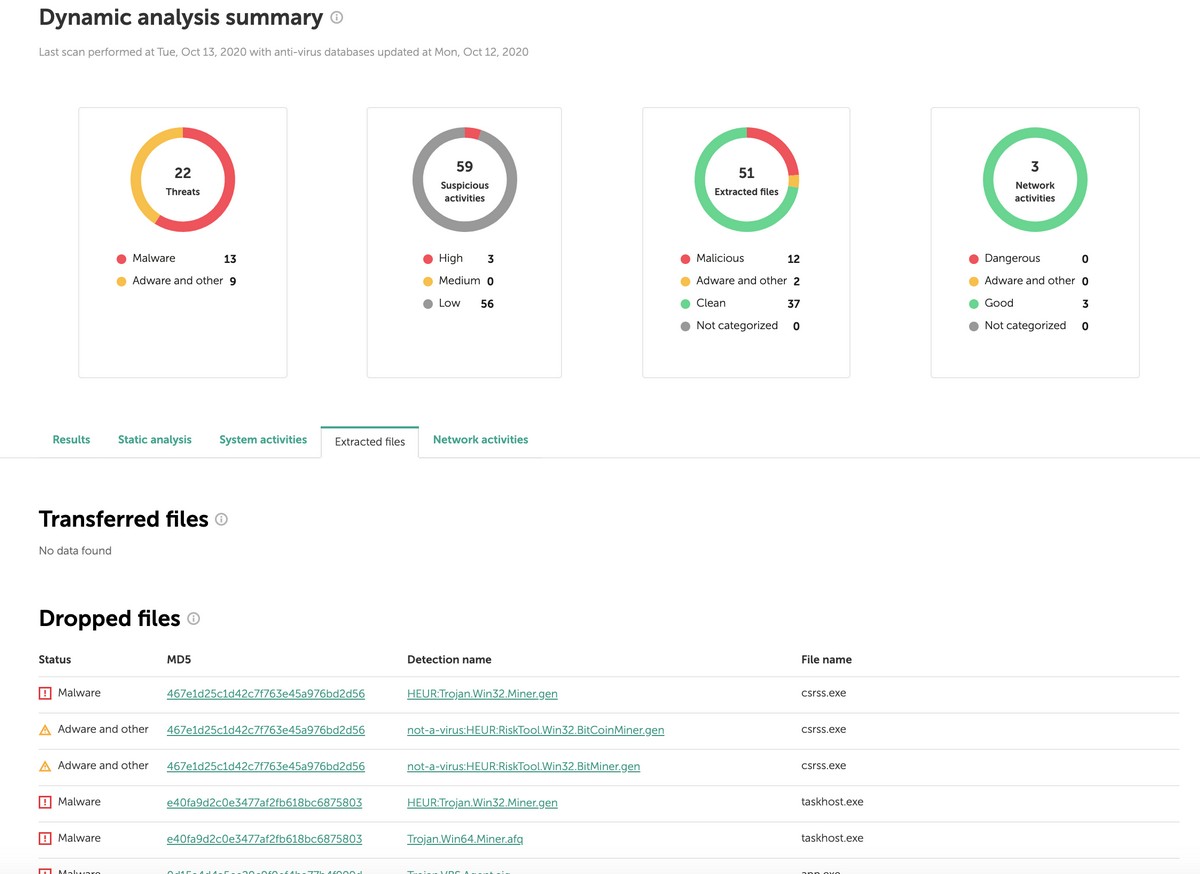Click csrss.exe in BitCoinMiner.gen row
The image size is (1200, 874).
(824, 730)
